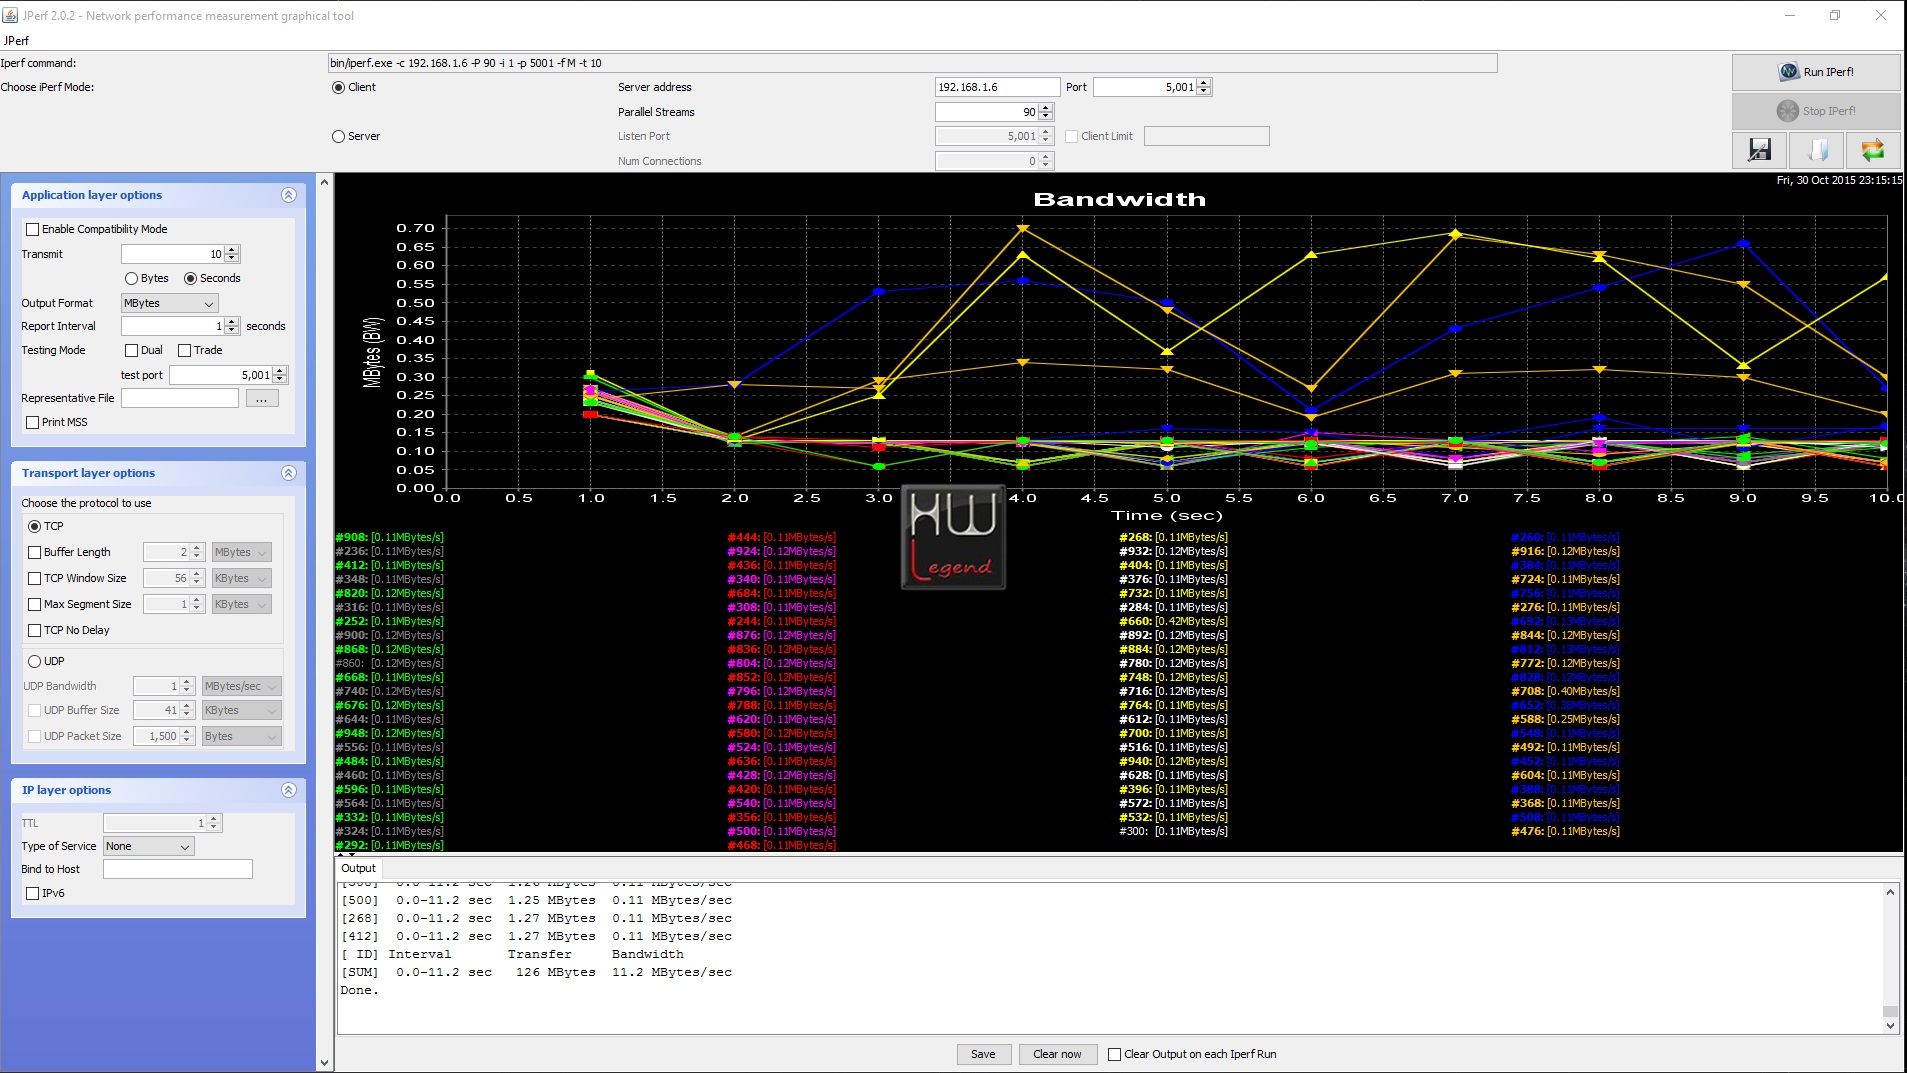
Task: Click the left options panel scrollbar
Action: pyautogui.click(x=324, y=622)
